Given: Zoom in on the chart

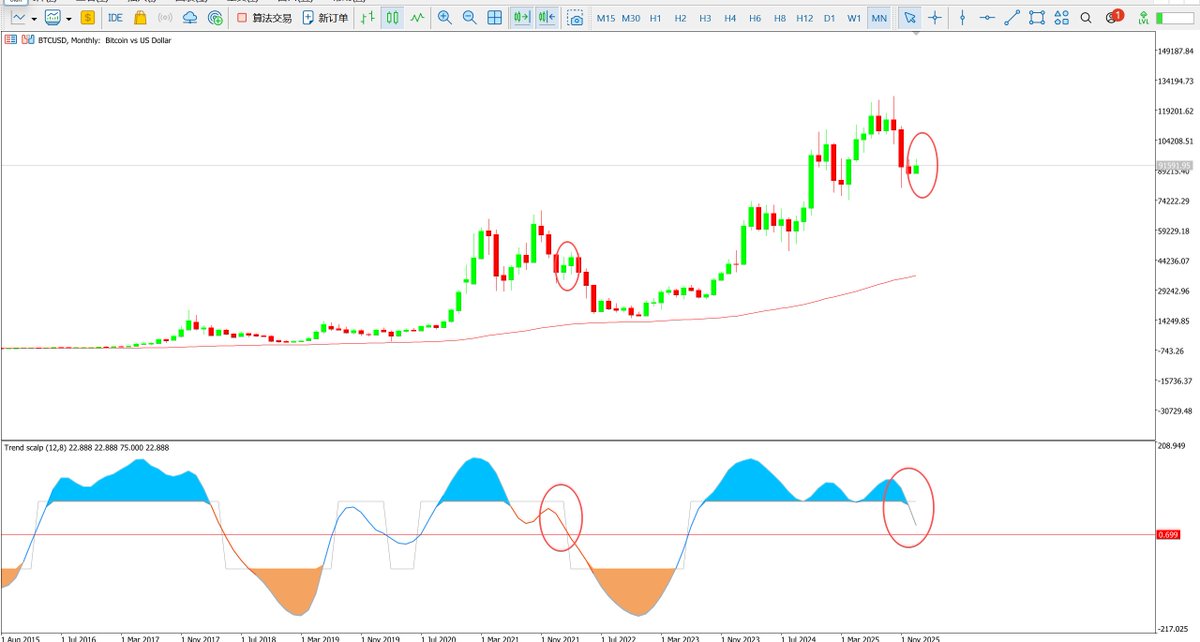Looking at the screenshot, I should pos(443,17).
